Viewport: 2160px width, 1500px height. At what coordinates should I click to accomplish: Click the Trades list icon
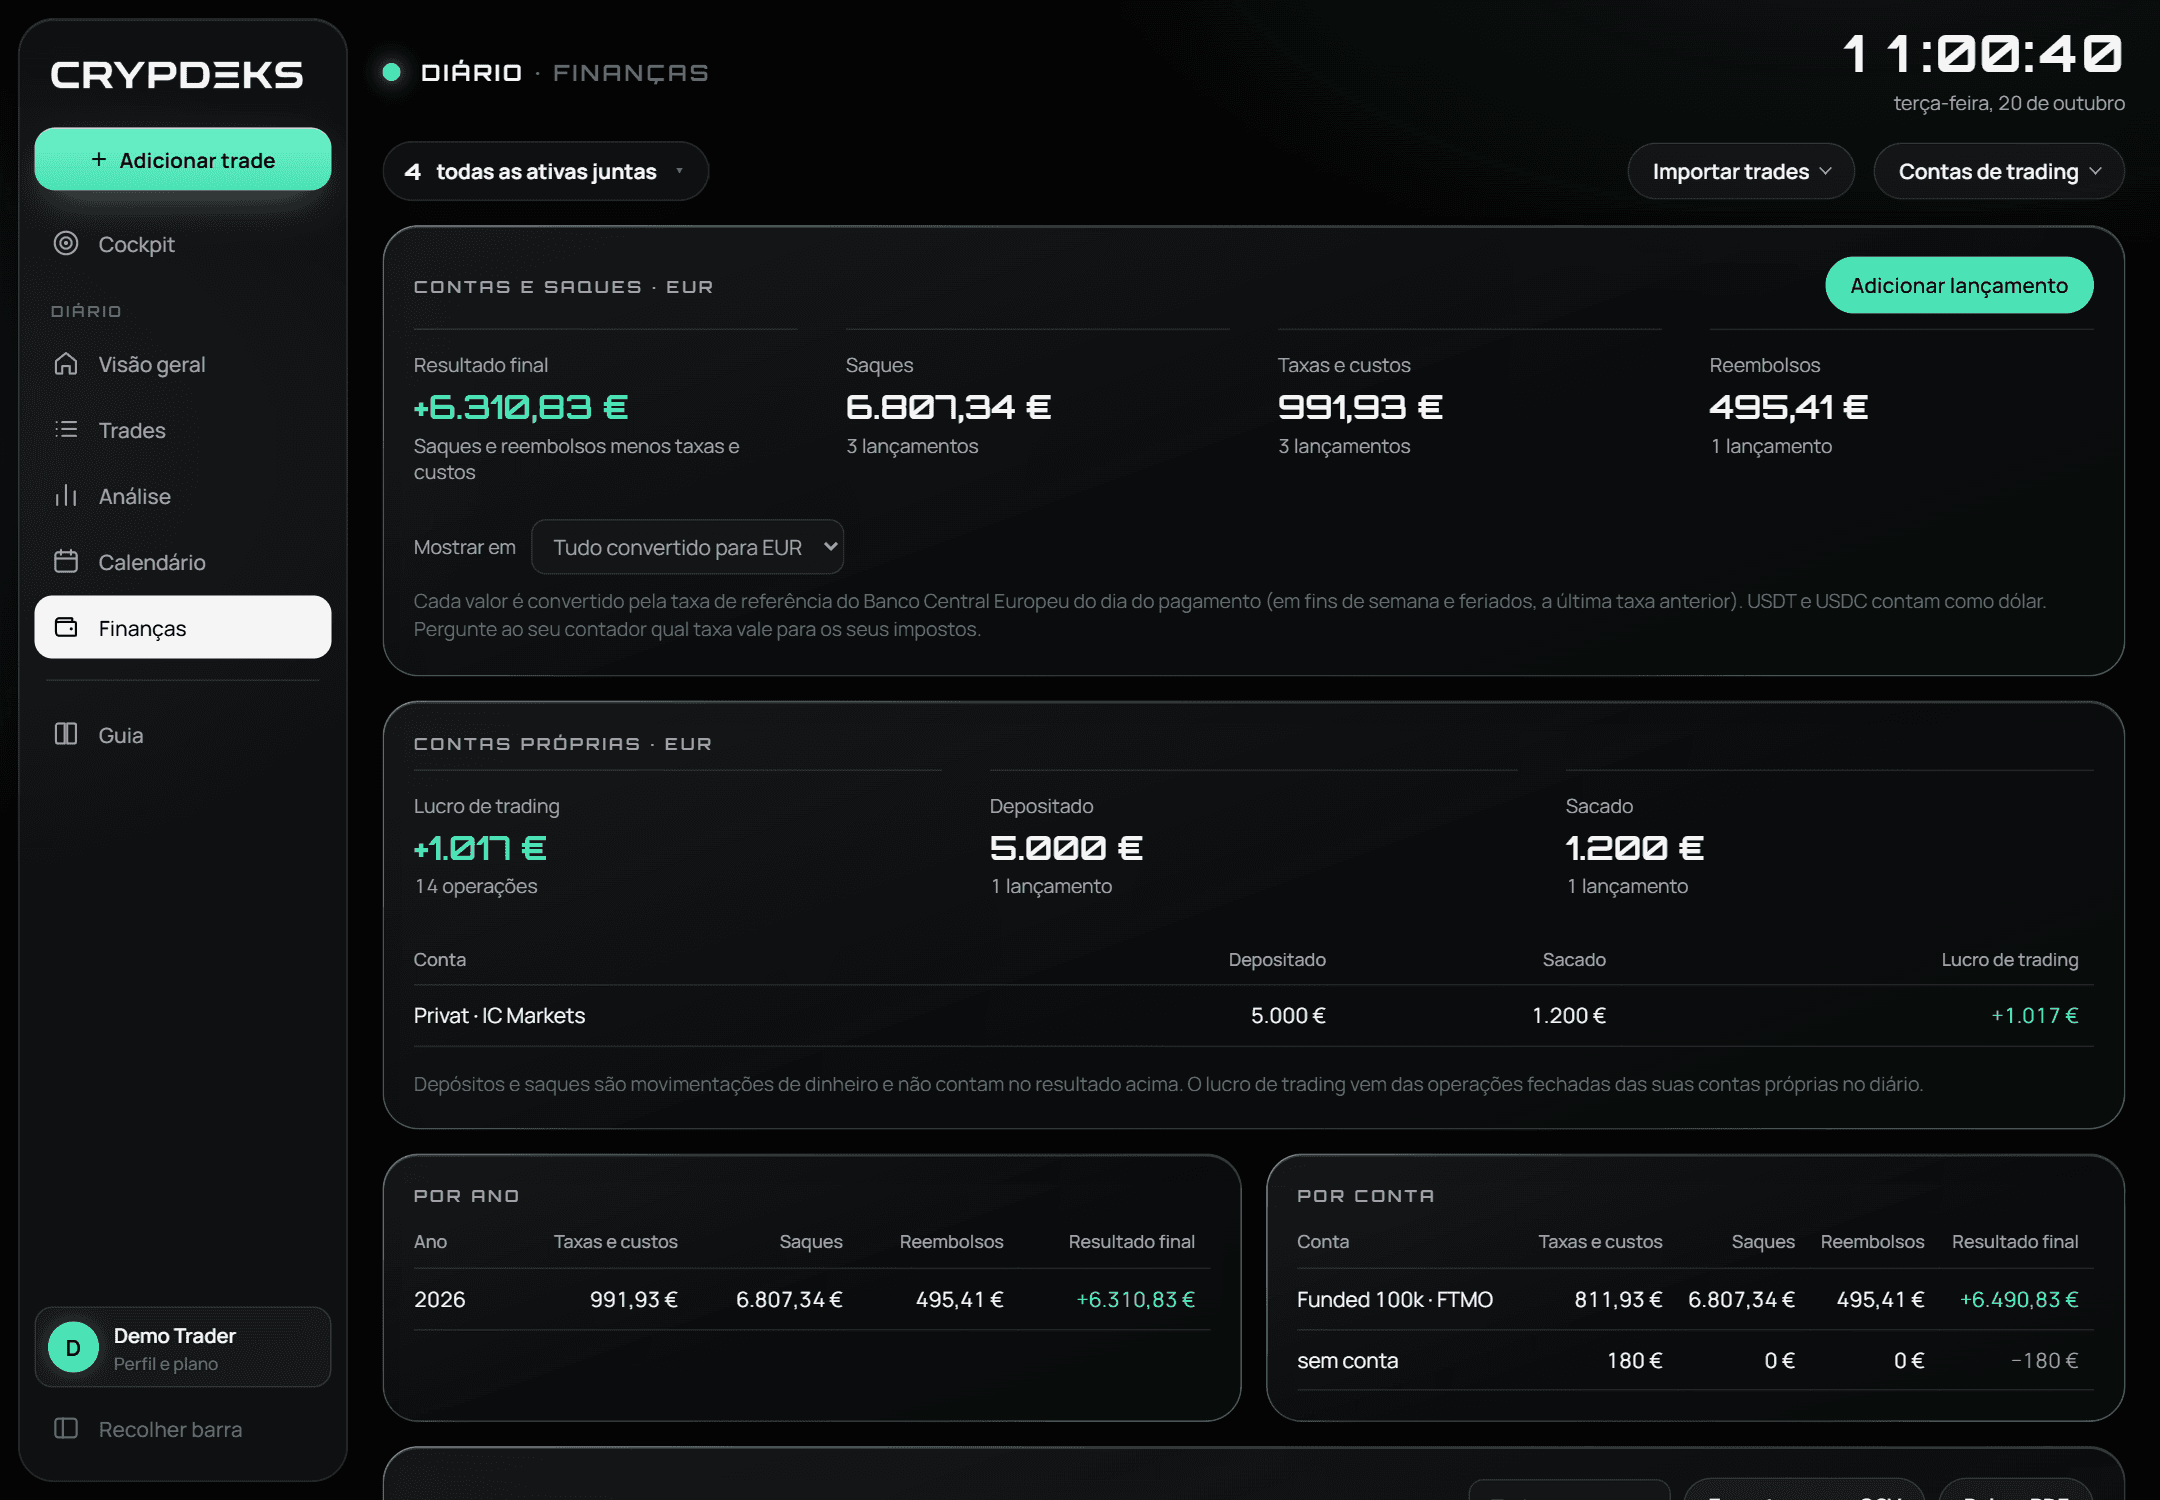(66, 429)
